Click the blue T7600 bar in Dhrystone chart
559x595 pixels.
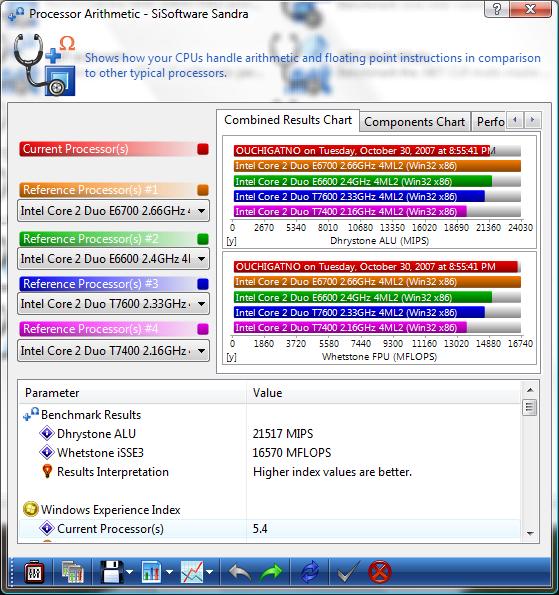pos(359,196)
